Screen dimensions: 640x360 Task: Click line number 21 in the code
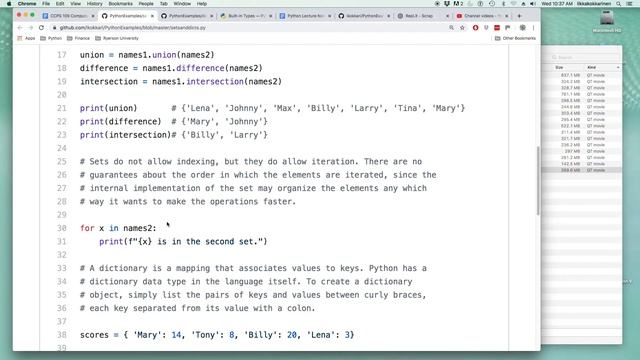click(62, 109)
